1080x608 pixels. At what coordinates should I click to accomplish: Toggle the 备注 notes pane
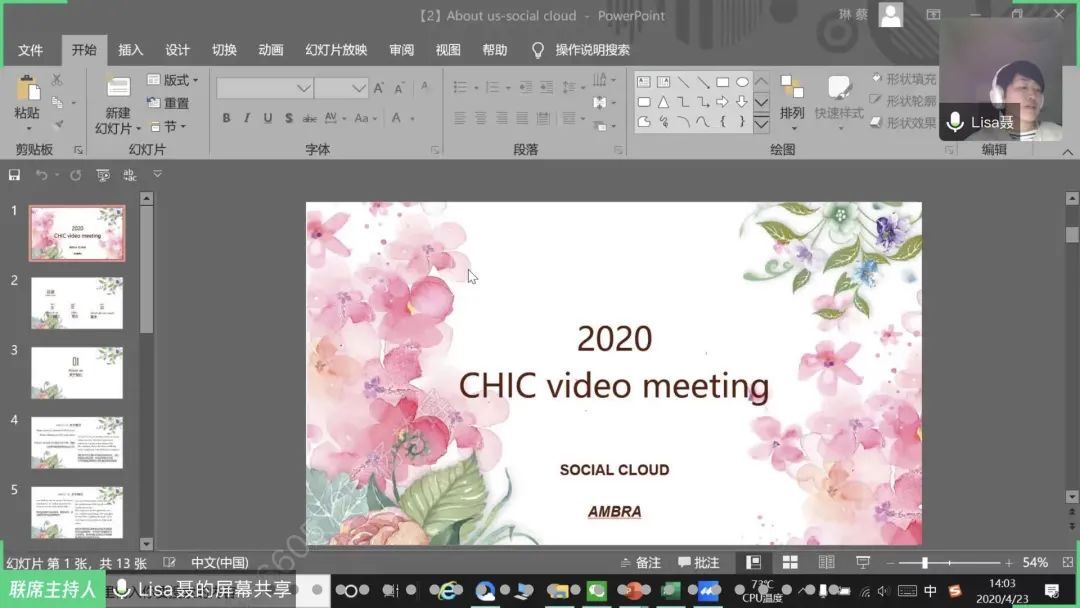pos(641,563)
